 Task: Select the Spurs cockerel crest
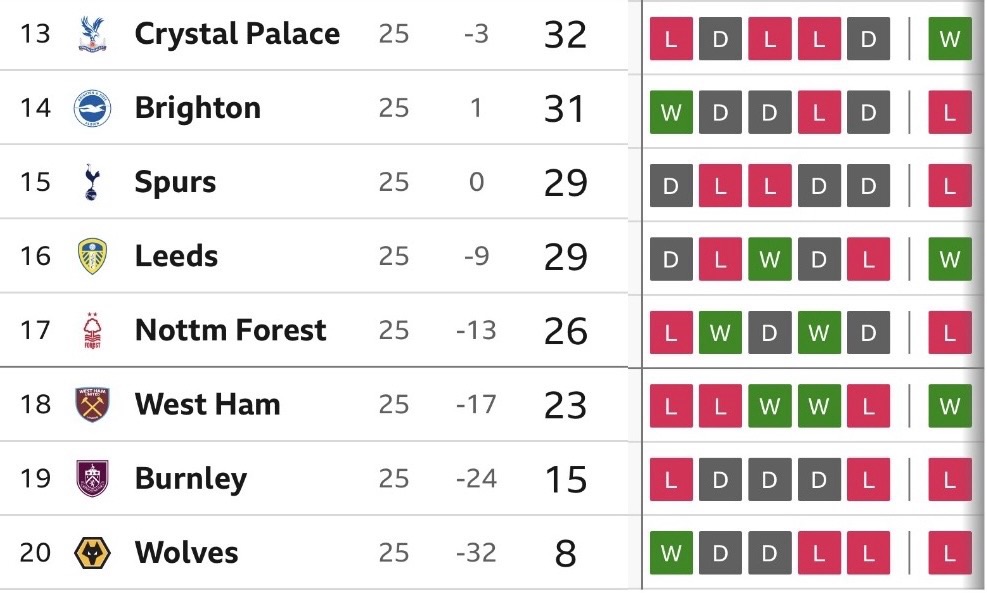(x=92, y=183)
